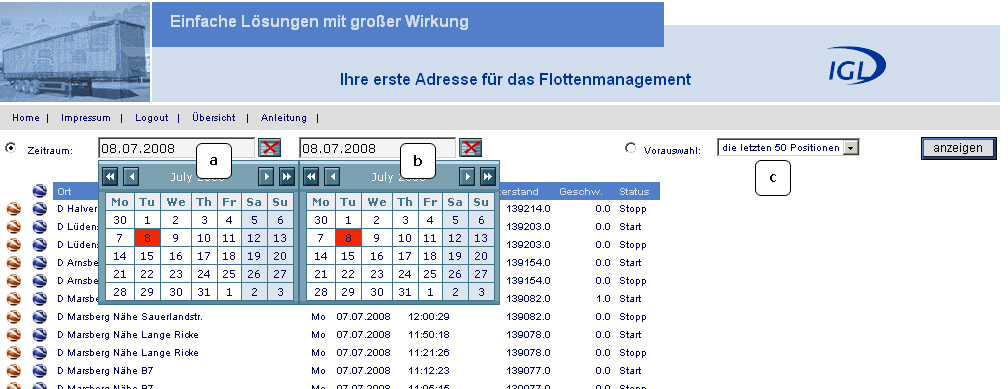Pick day 24 in the right calendar
Screen dimensions: 1008x389
405,274
